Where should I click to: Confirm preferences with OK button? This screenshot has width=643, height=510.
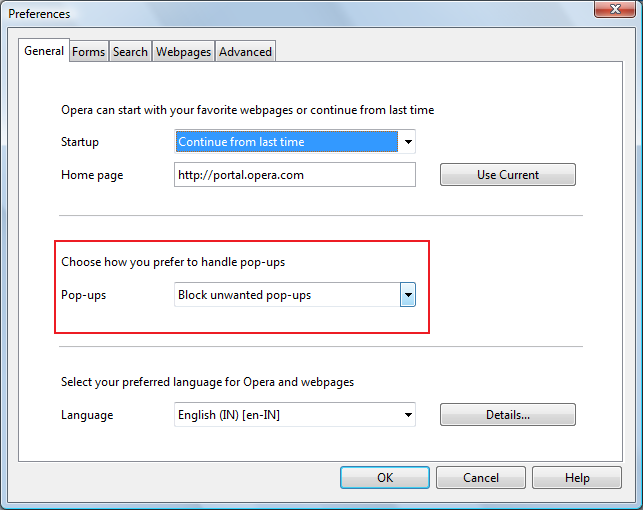pyautogui.click(x=385, y=478)
